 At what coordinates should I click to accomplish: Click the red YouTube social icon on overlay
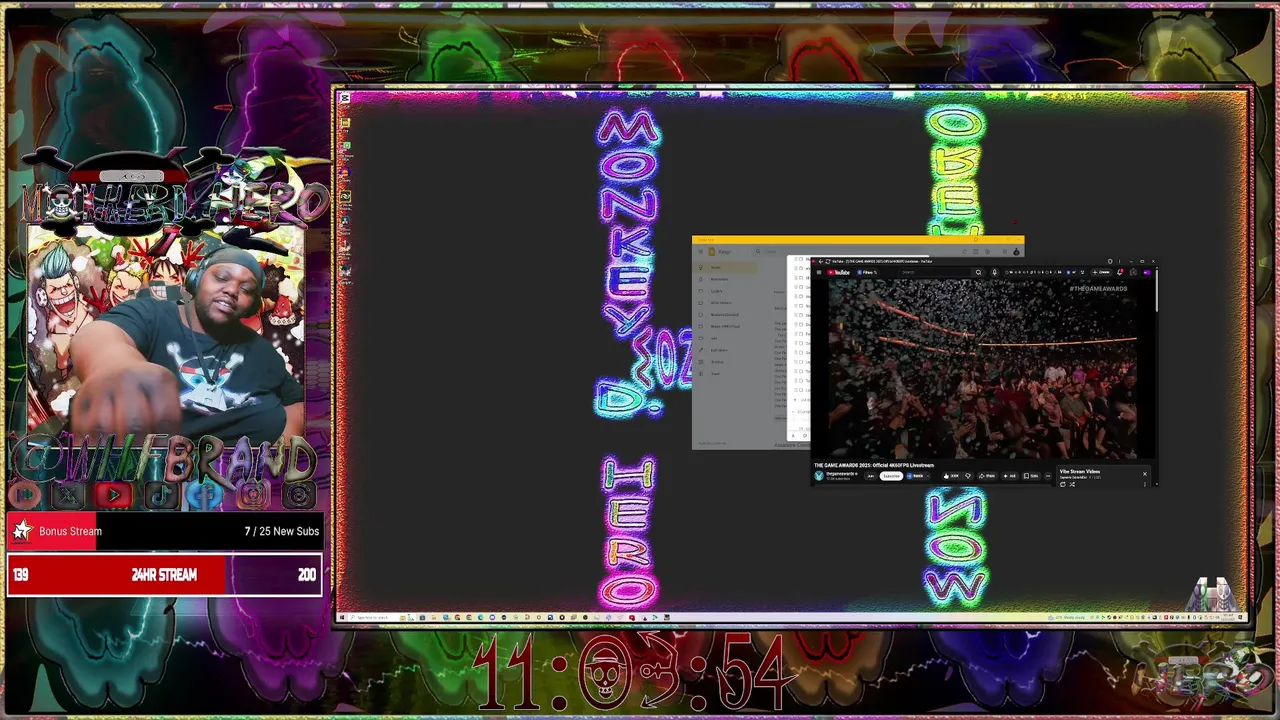click(114, 495)
